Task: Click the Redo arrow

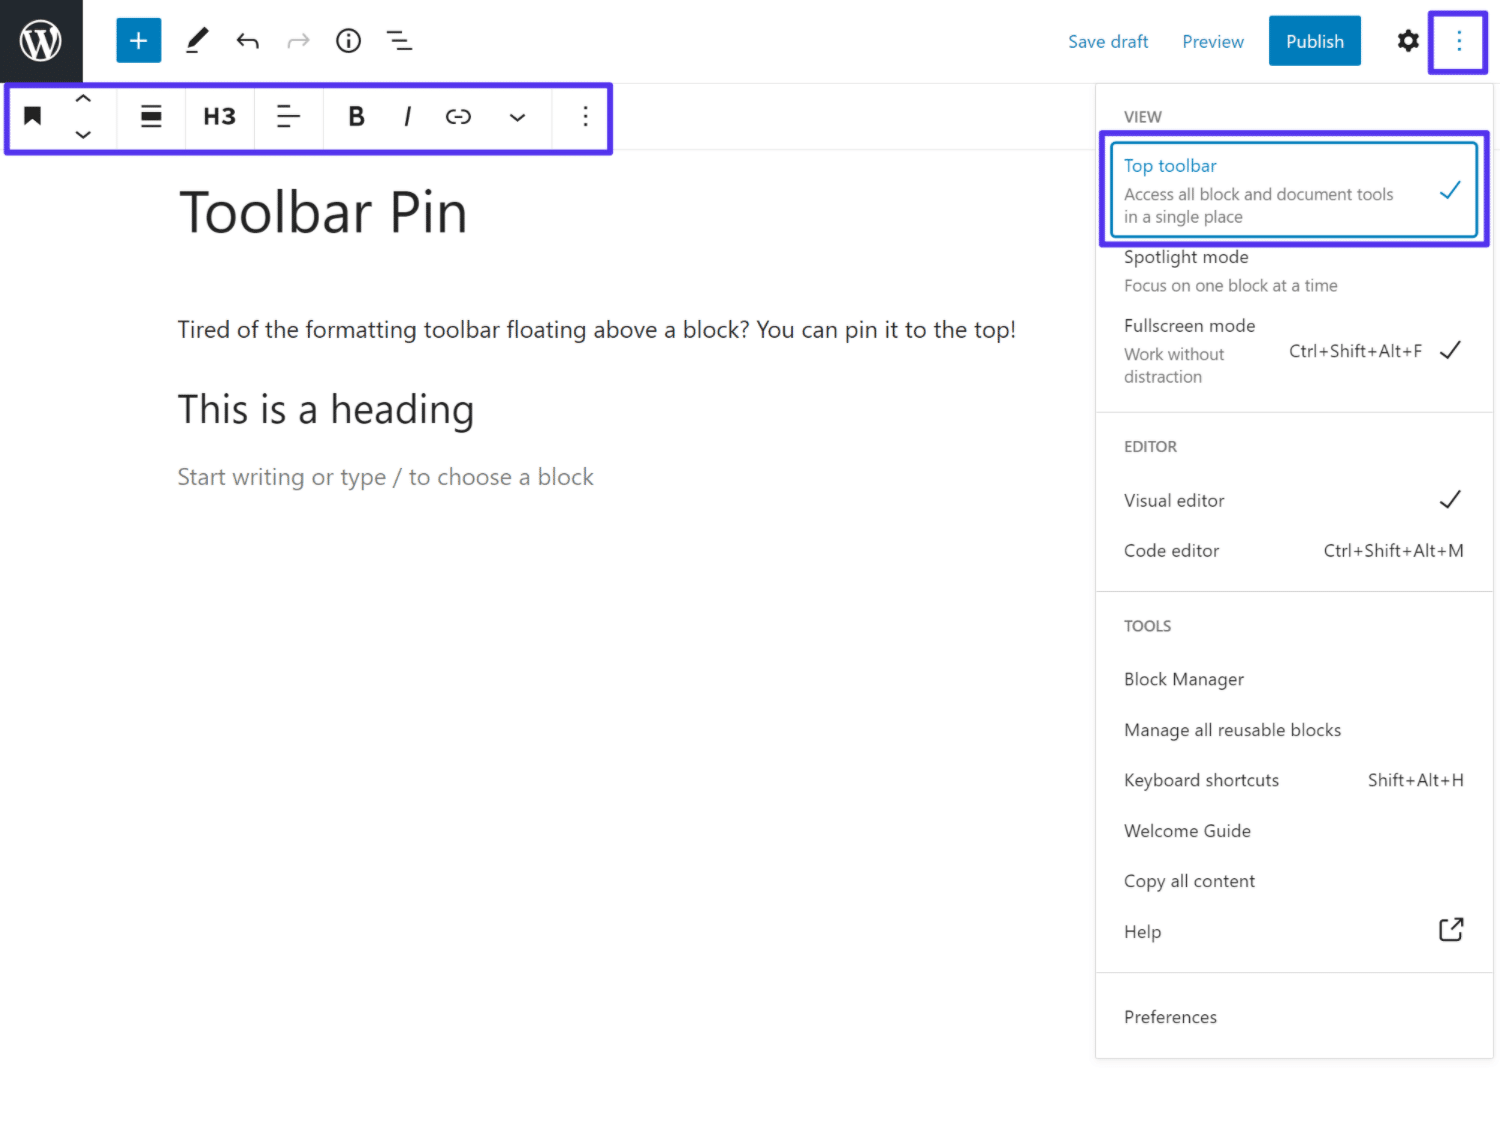Action: click(297, 40)
